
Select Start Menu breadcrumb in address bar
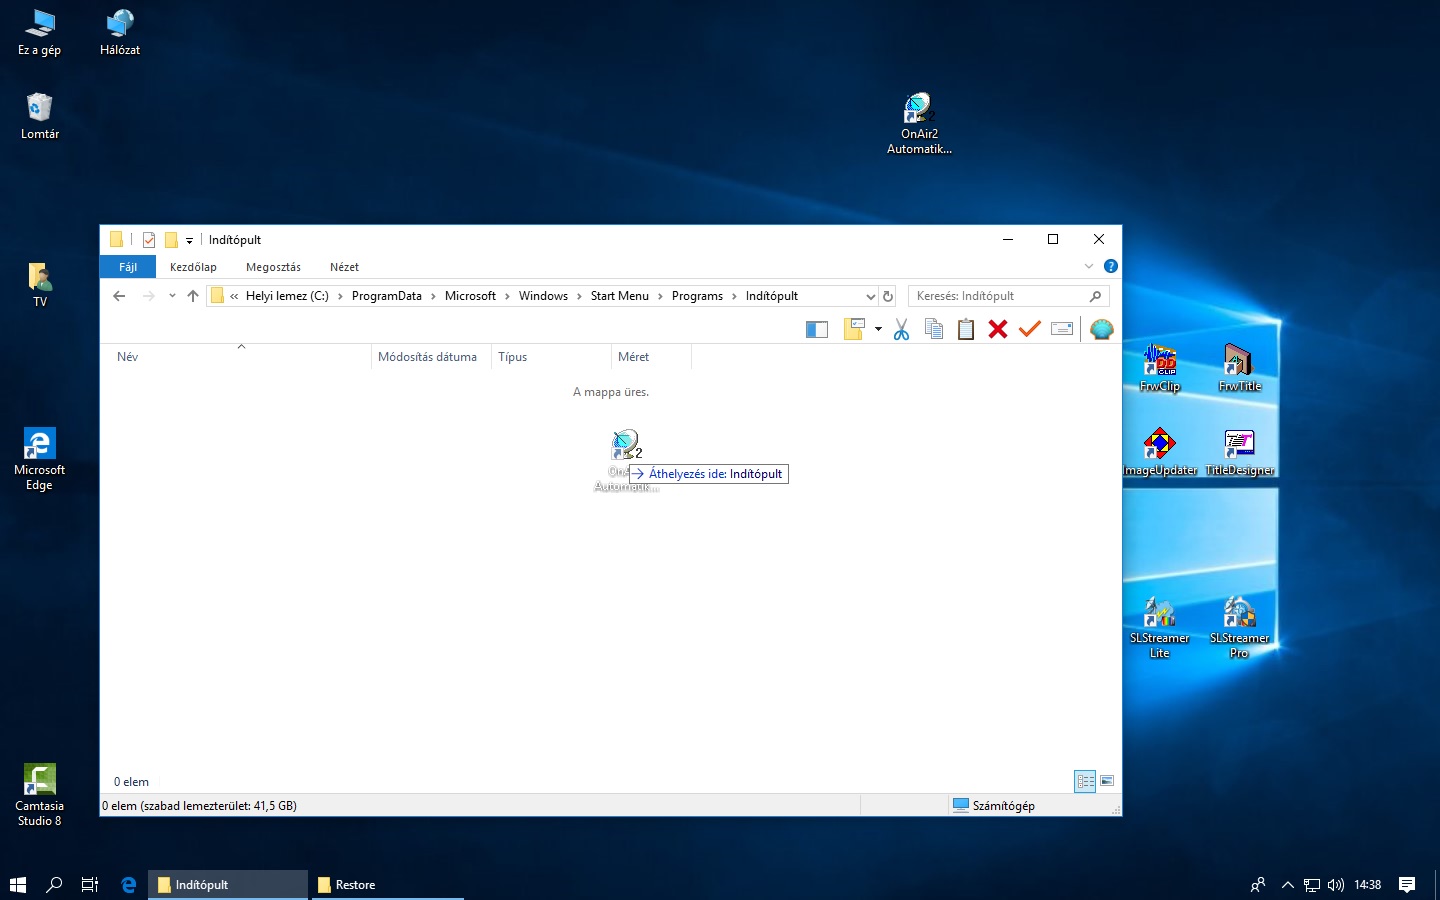coord(619,296)
